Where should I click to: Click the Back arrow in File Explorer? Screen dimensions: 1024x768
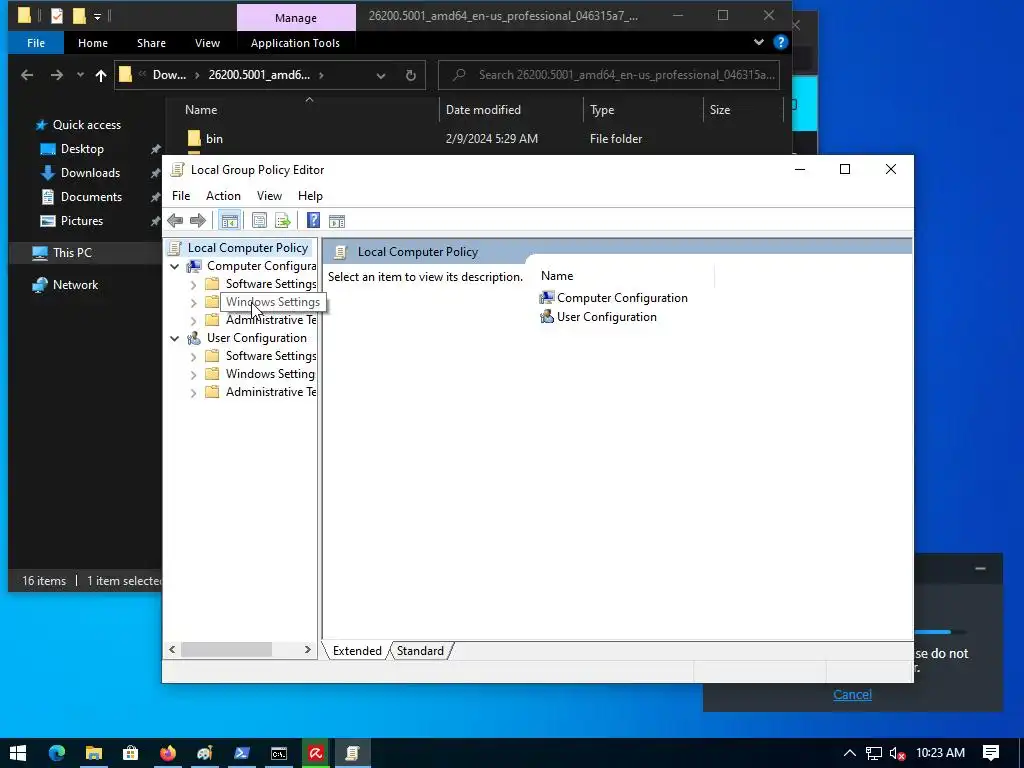[x=27, y=75]
